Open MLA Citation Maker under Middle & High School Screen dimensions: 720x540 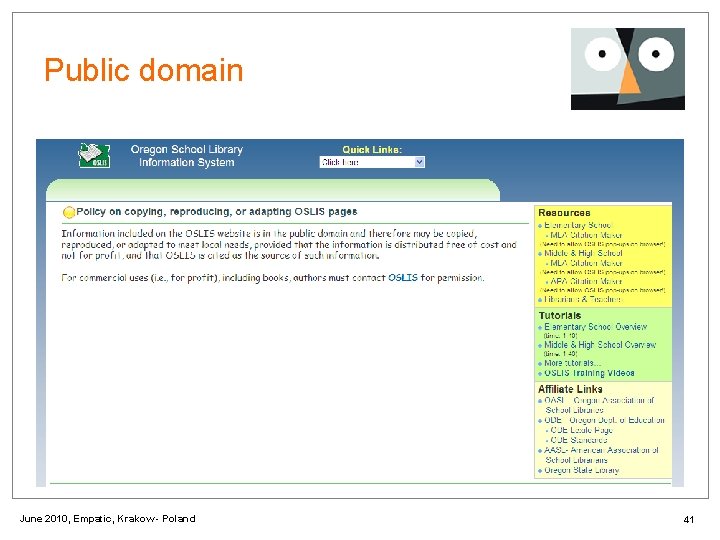tap(586, 263)
